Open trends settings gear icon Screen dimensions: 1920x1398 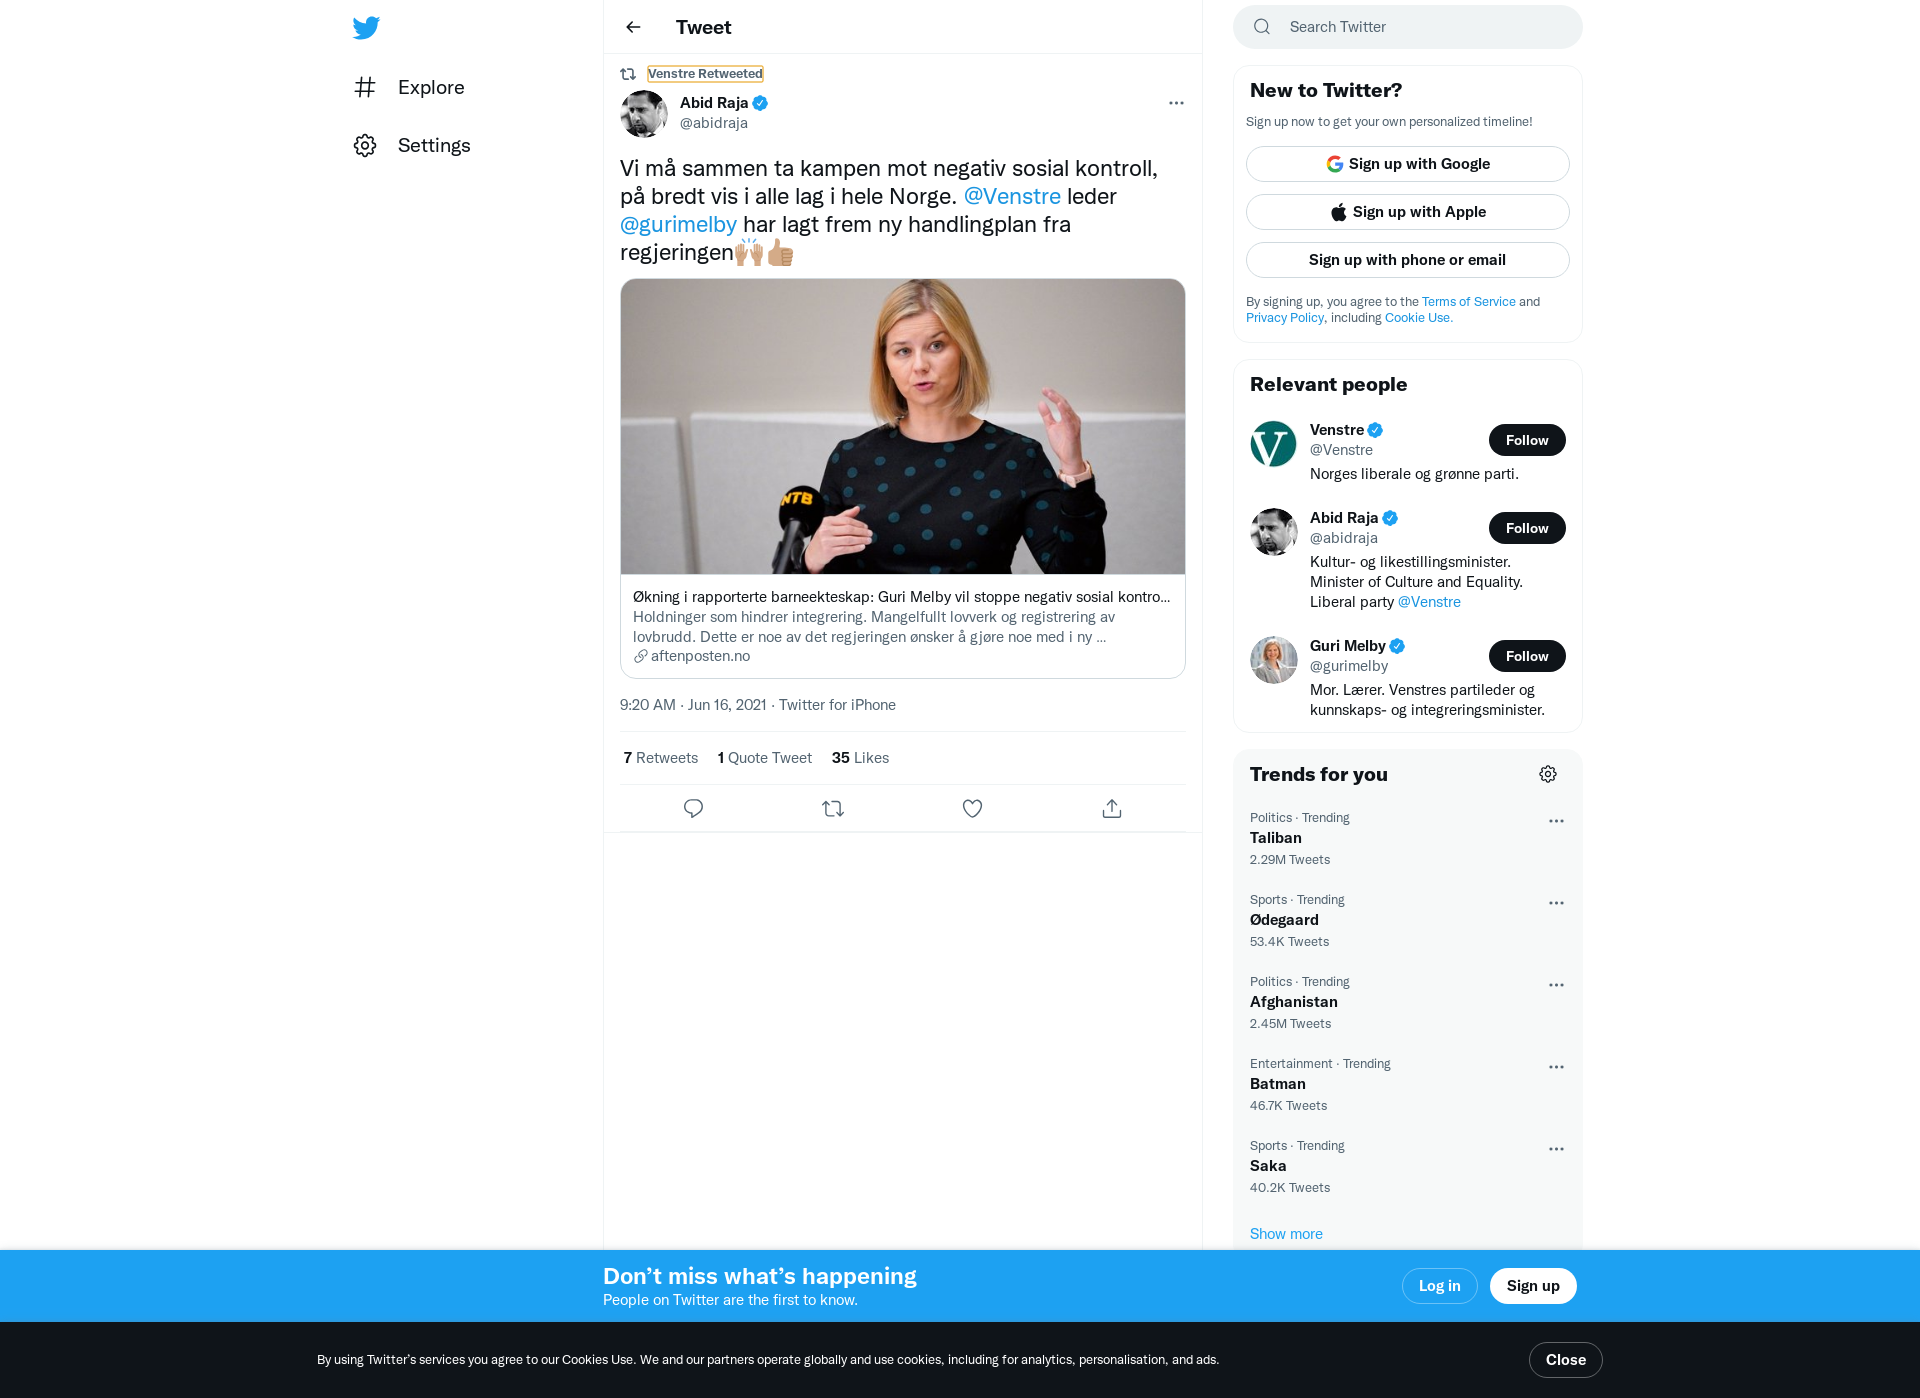click(x=1548, y=774)
